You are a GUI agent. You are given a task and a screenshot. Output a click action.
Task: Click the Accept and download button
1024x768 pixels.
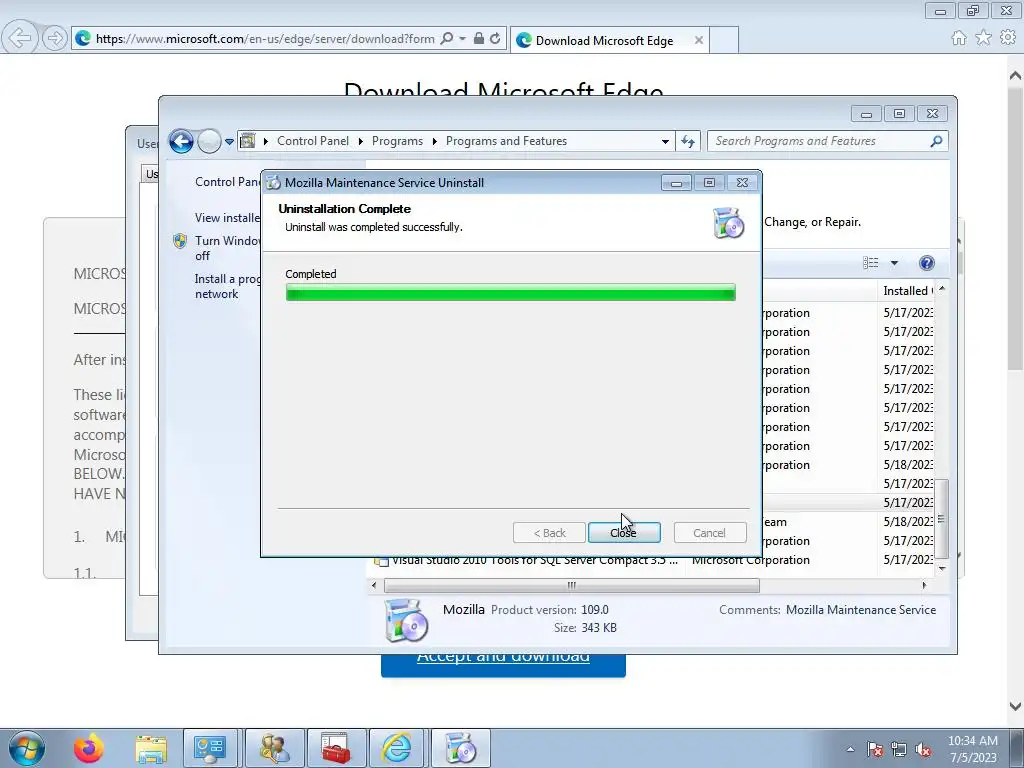[503, 664]
